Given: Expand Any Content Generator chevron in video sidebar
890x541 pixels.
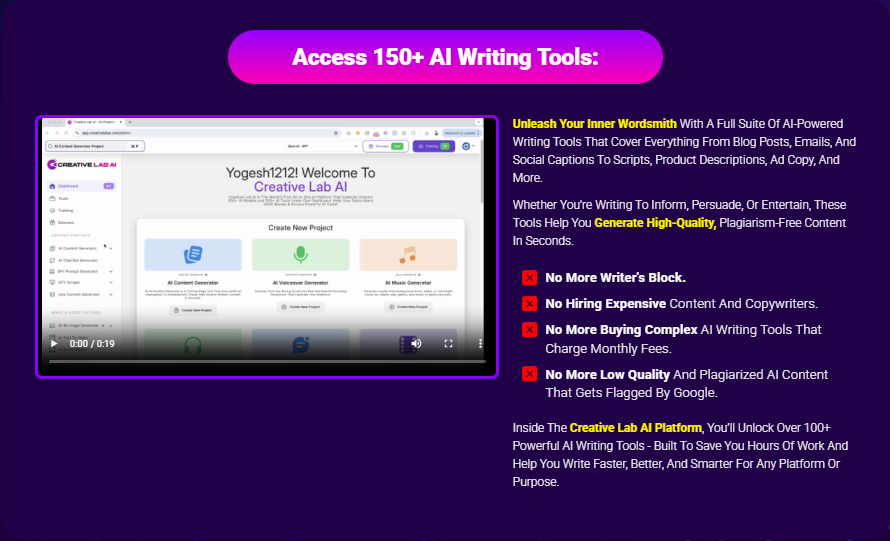Looking at the screenshot, I should pos(111,294).
